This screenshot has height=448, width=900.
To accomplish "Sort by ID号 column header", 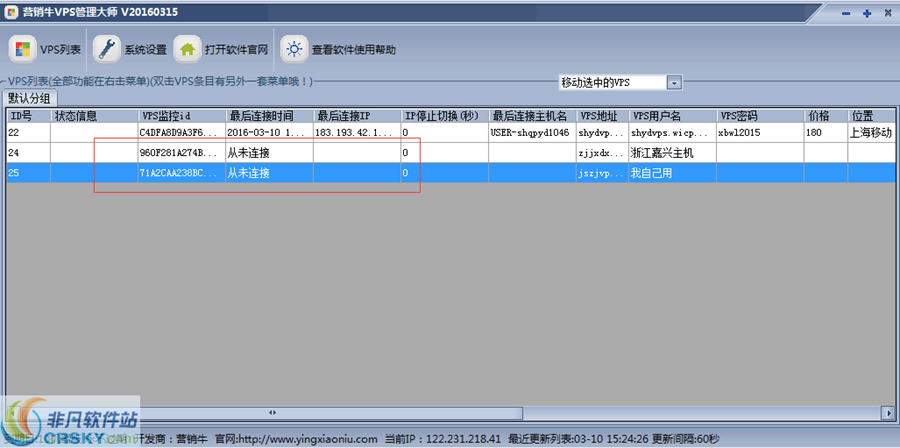I will [28, 116].
